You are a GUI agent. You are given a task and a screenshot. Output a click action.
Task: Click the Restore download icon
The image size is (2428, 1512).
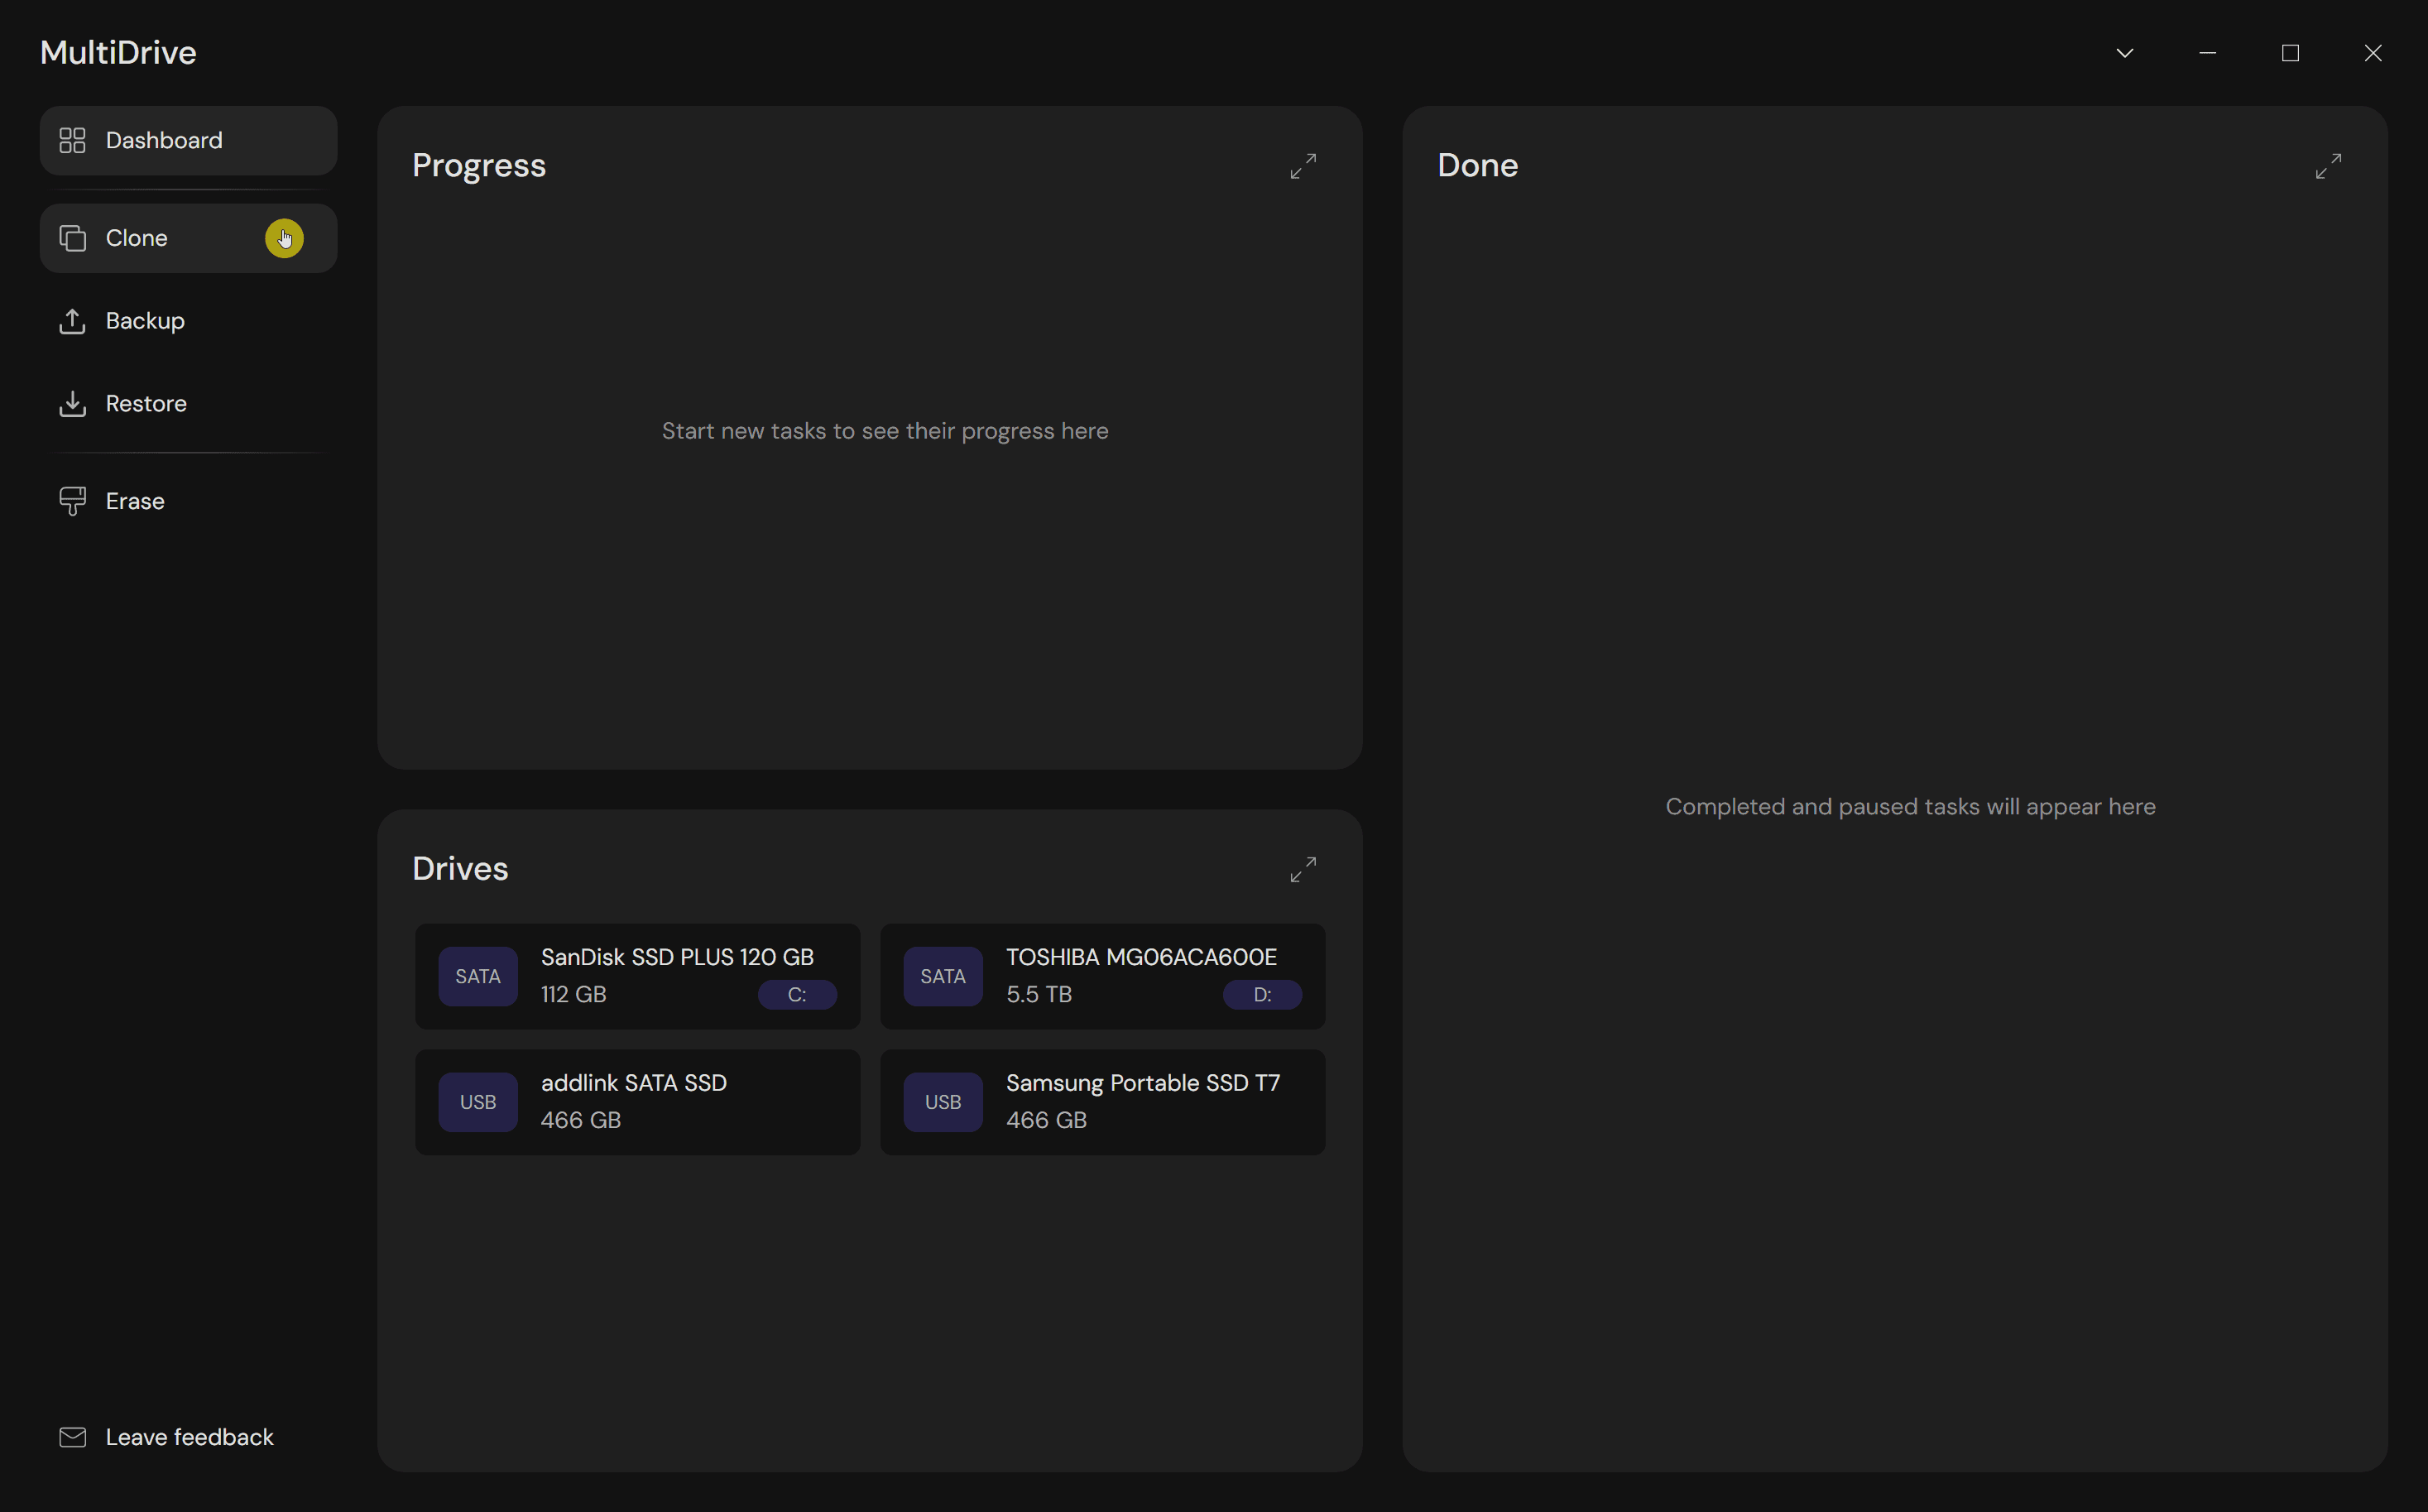pos(71,403)
